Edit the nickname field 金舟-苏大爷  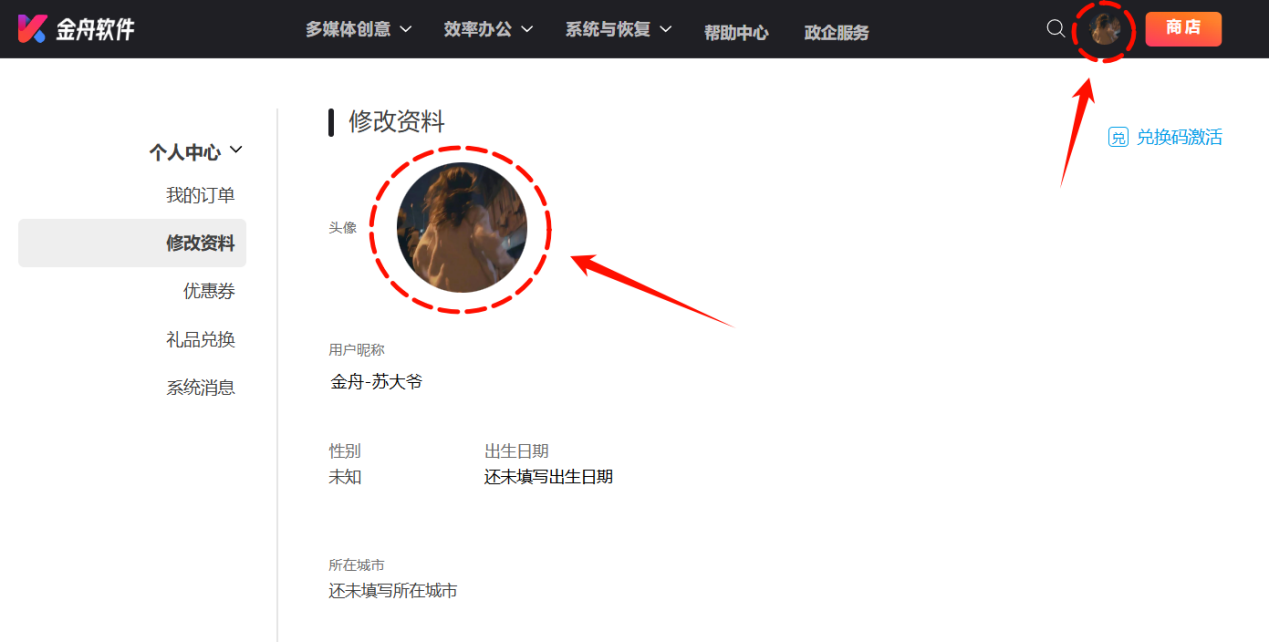[x=377, y=382]
